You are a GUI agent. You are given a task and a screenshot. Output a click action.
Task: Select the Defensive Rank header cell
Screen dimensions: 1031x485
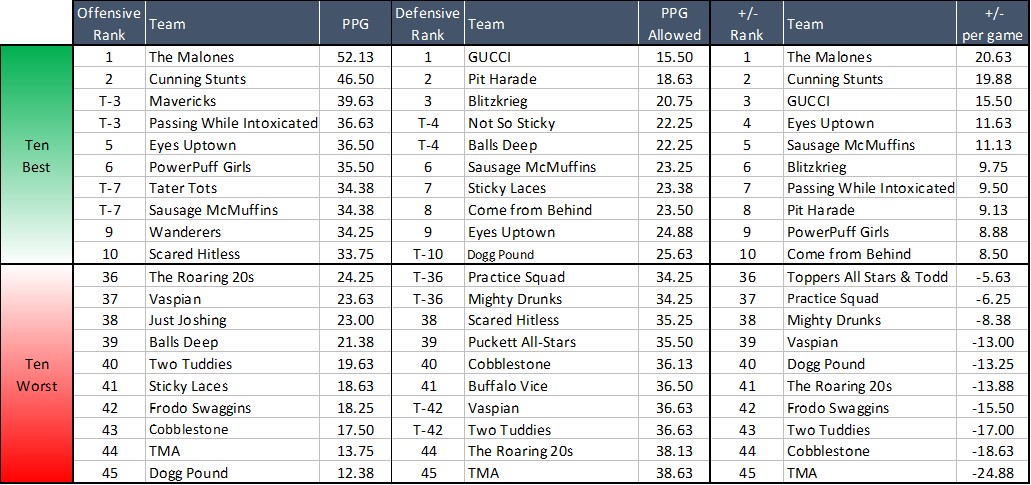click(x=427, y=23)
